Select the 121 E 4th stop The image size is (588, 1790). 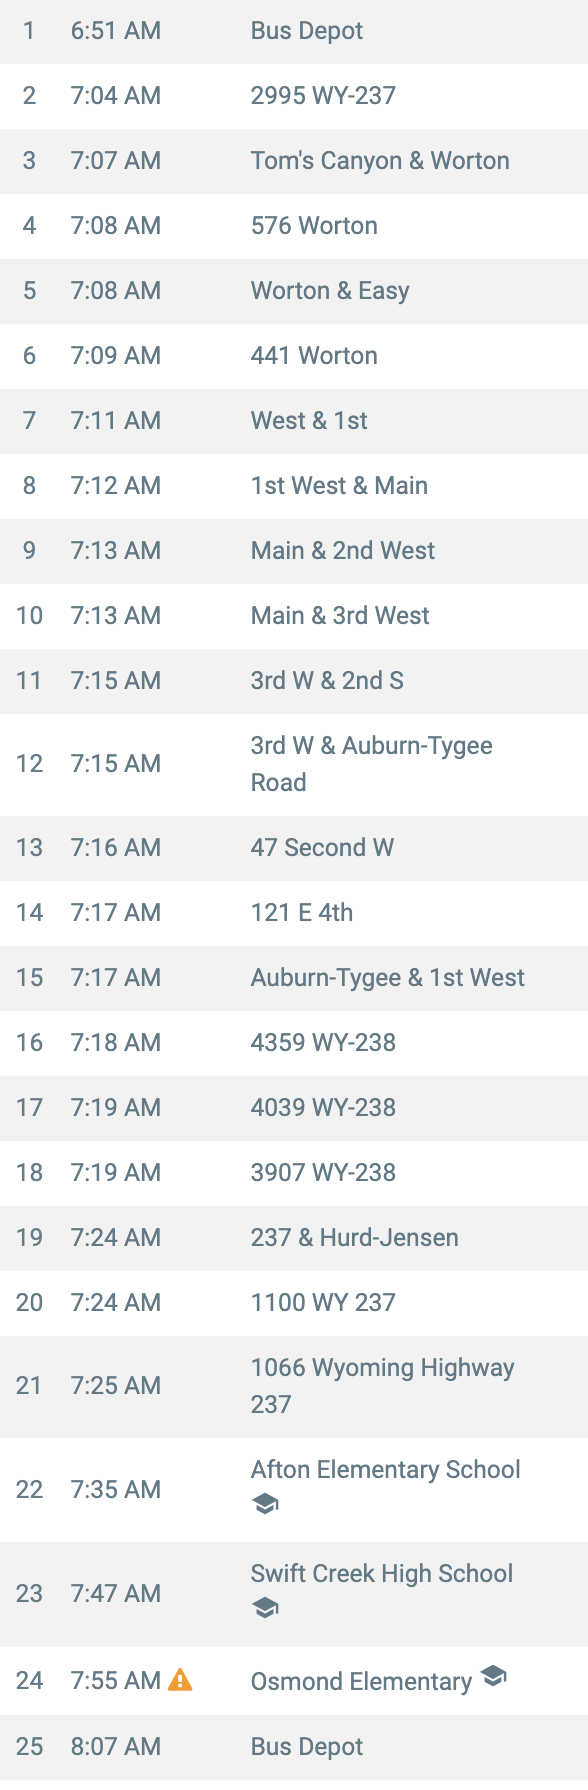click(294, 913)
